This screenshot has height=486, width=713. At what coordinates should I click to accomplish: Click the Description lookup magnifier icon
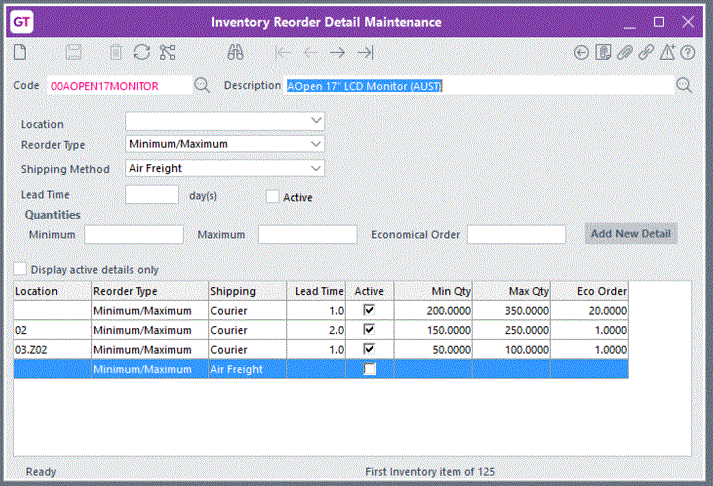coord(684,85)
